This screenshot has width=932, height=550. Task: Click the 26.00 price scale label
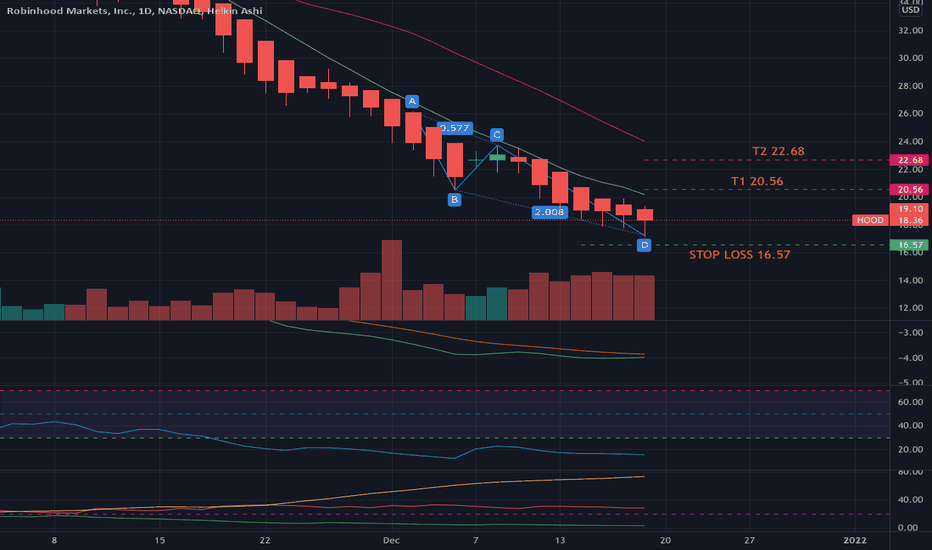pyautogui.click(x=910, y=114)
